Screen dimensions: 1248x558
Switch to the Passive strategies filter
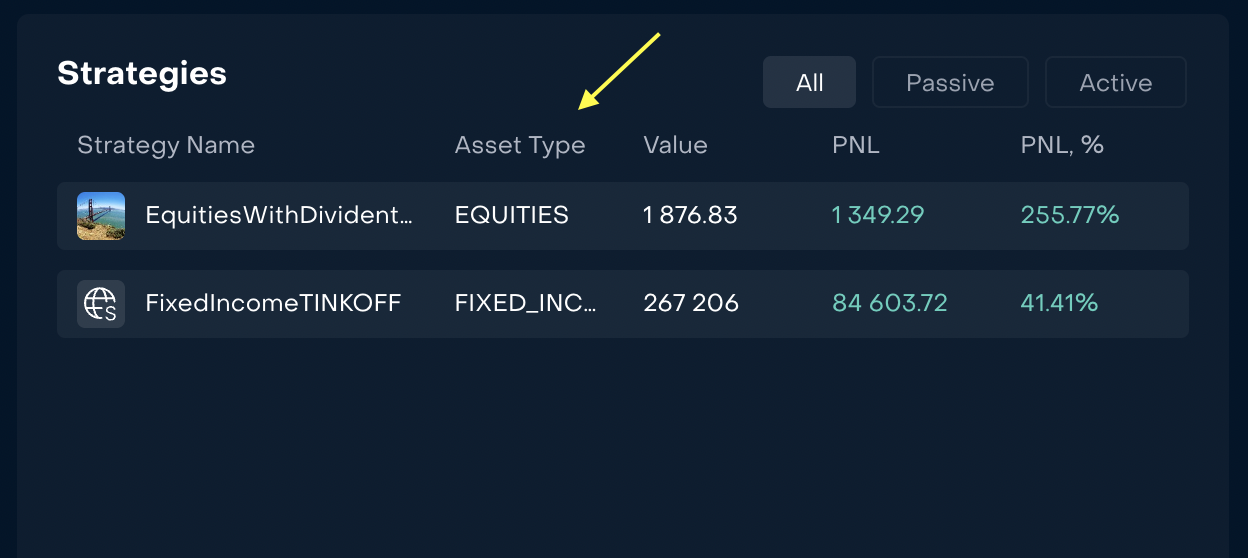pos(950,83)
